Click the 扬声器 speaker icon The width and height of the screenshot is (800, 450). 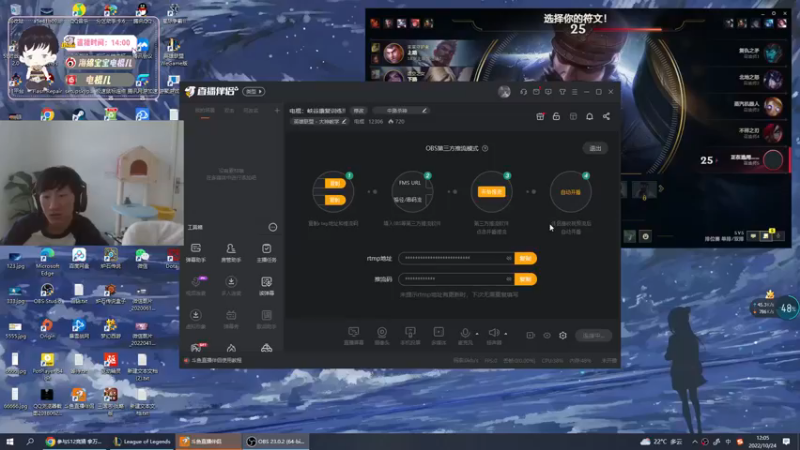(x=493, y=333)
